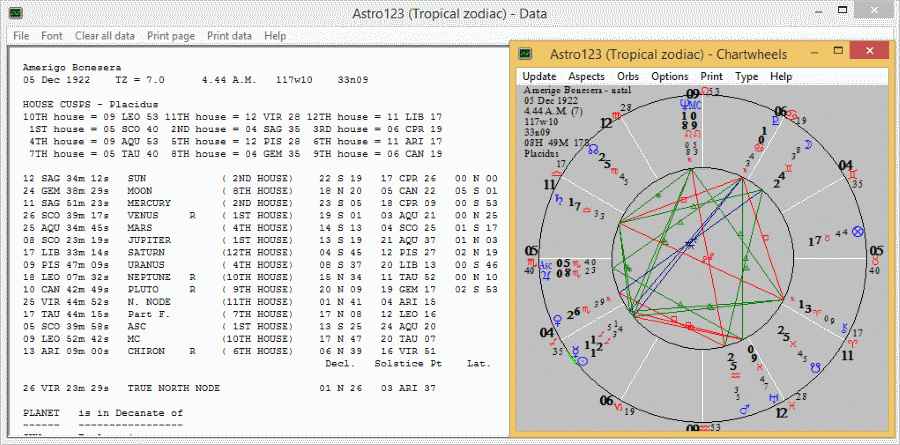900x445 pixels.
Task: Open the Font menu
Action: pyautogui.click(x=52, y=36)
